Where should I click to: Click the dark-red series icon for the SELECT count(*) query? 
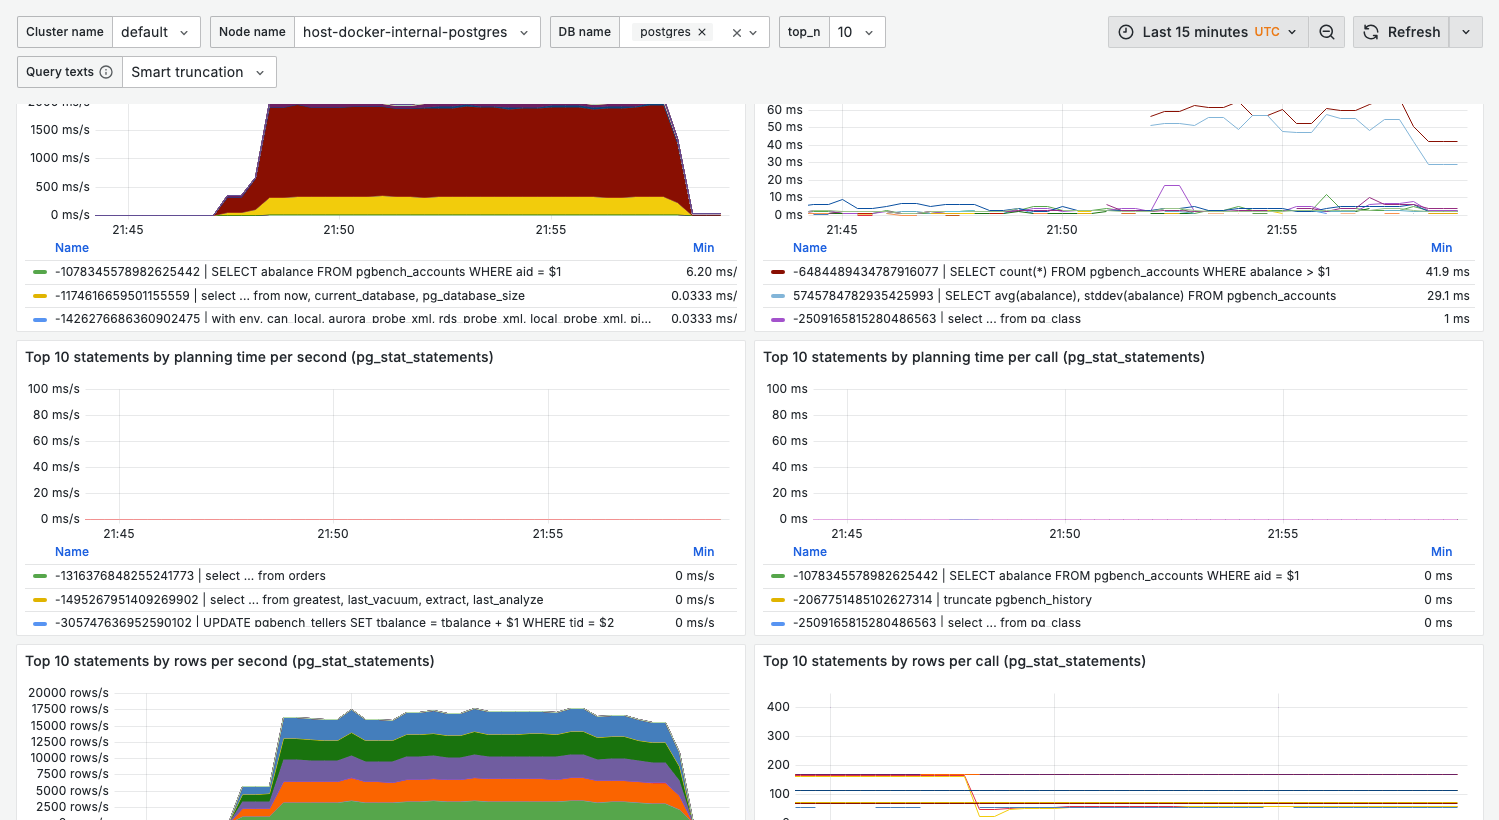778,271
